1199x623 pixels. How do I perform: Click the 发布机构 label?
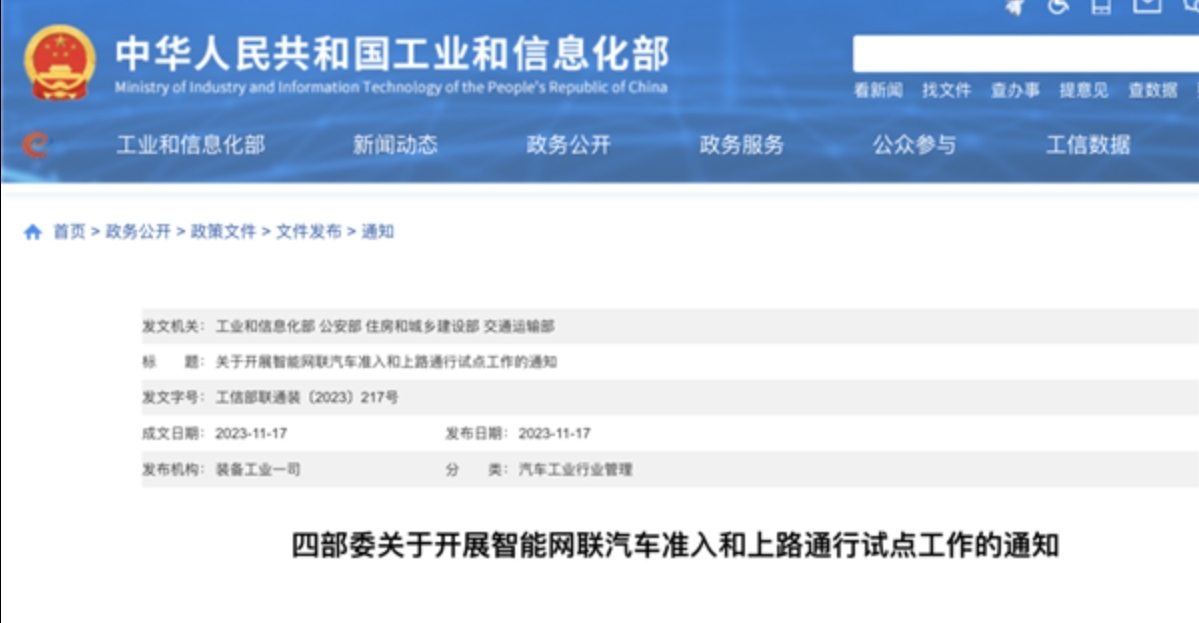click(x=174, y=469)
